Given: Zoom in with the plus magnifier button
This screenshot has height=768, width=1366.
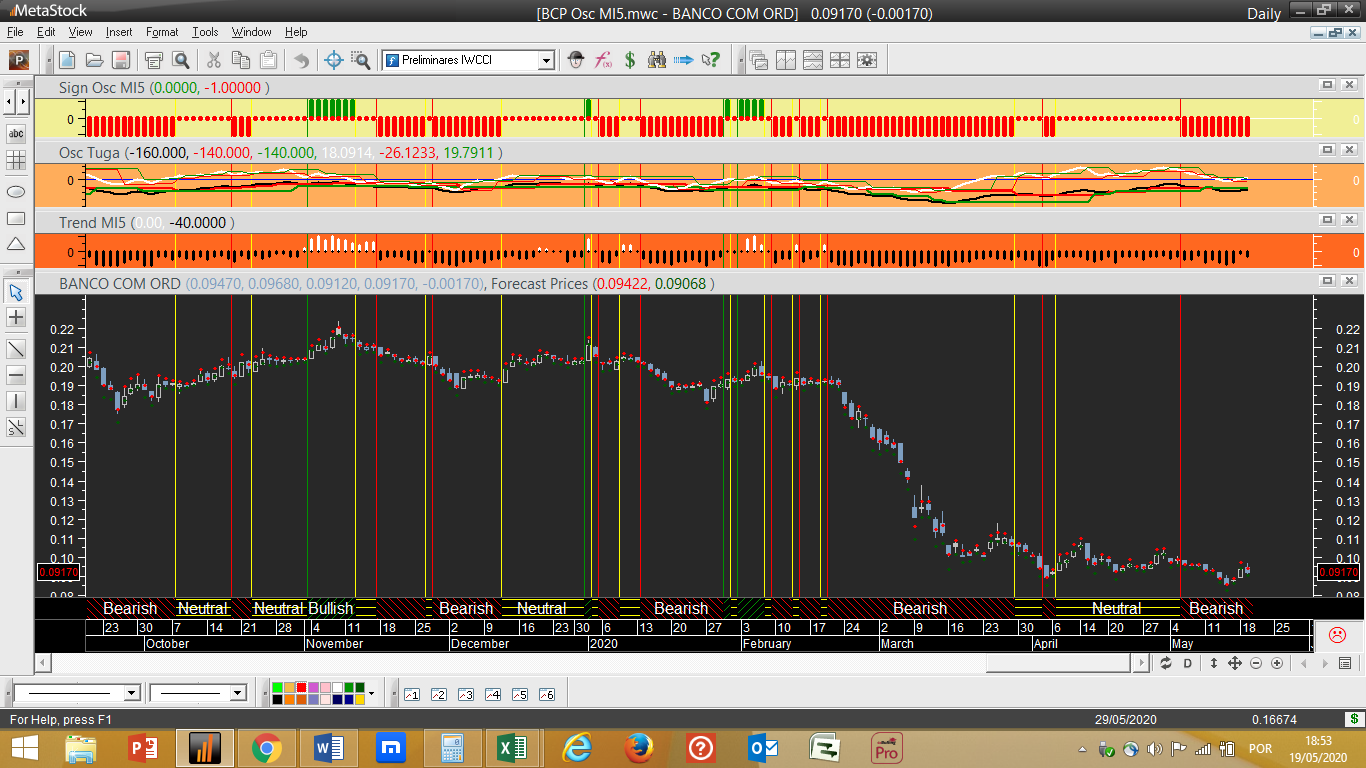Looking at the screenshot, I should click(1277, 663).
